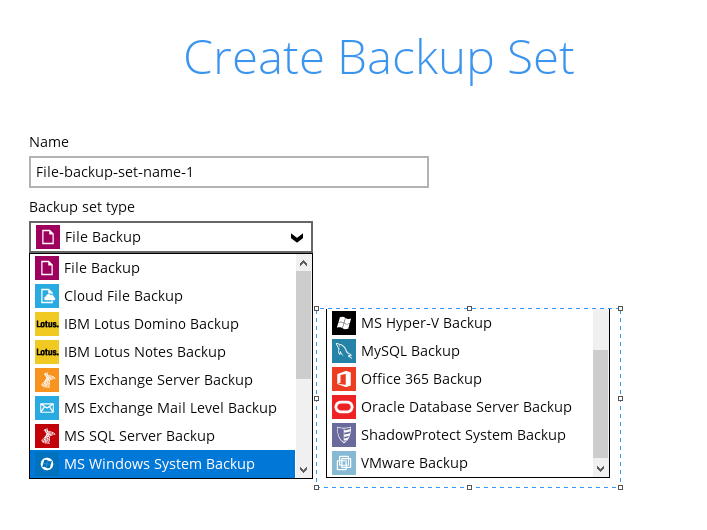Select MS Windows System Backup text

pyautogui.click(x=159, y=464)
